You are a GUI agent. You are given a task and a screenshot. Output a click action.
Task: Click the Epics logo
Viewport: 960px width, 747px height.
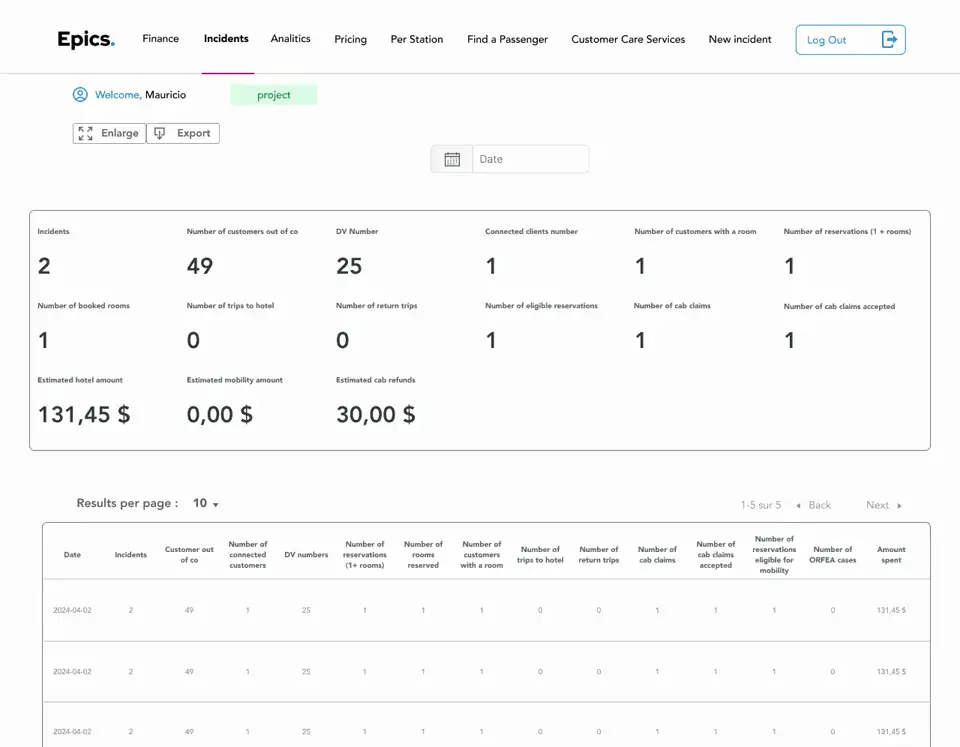[x=86, y=40]
